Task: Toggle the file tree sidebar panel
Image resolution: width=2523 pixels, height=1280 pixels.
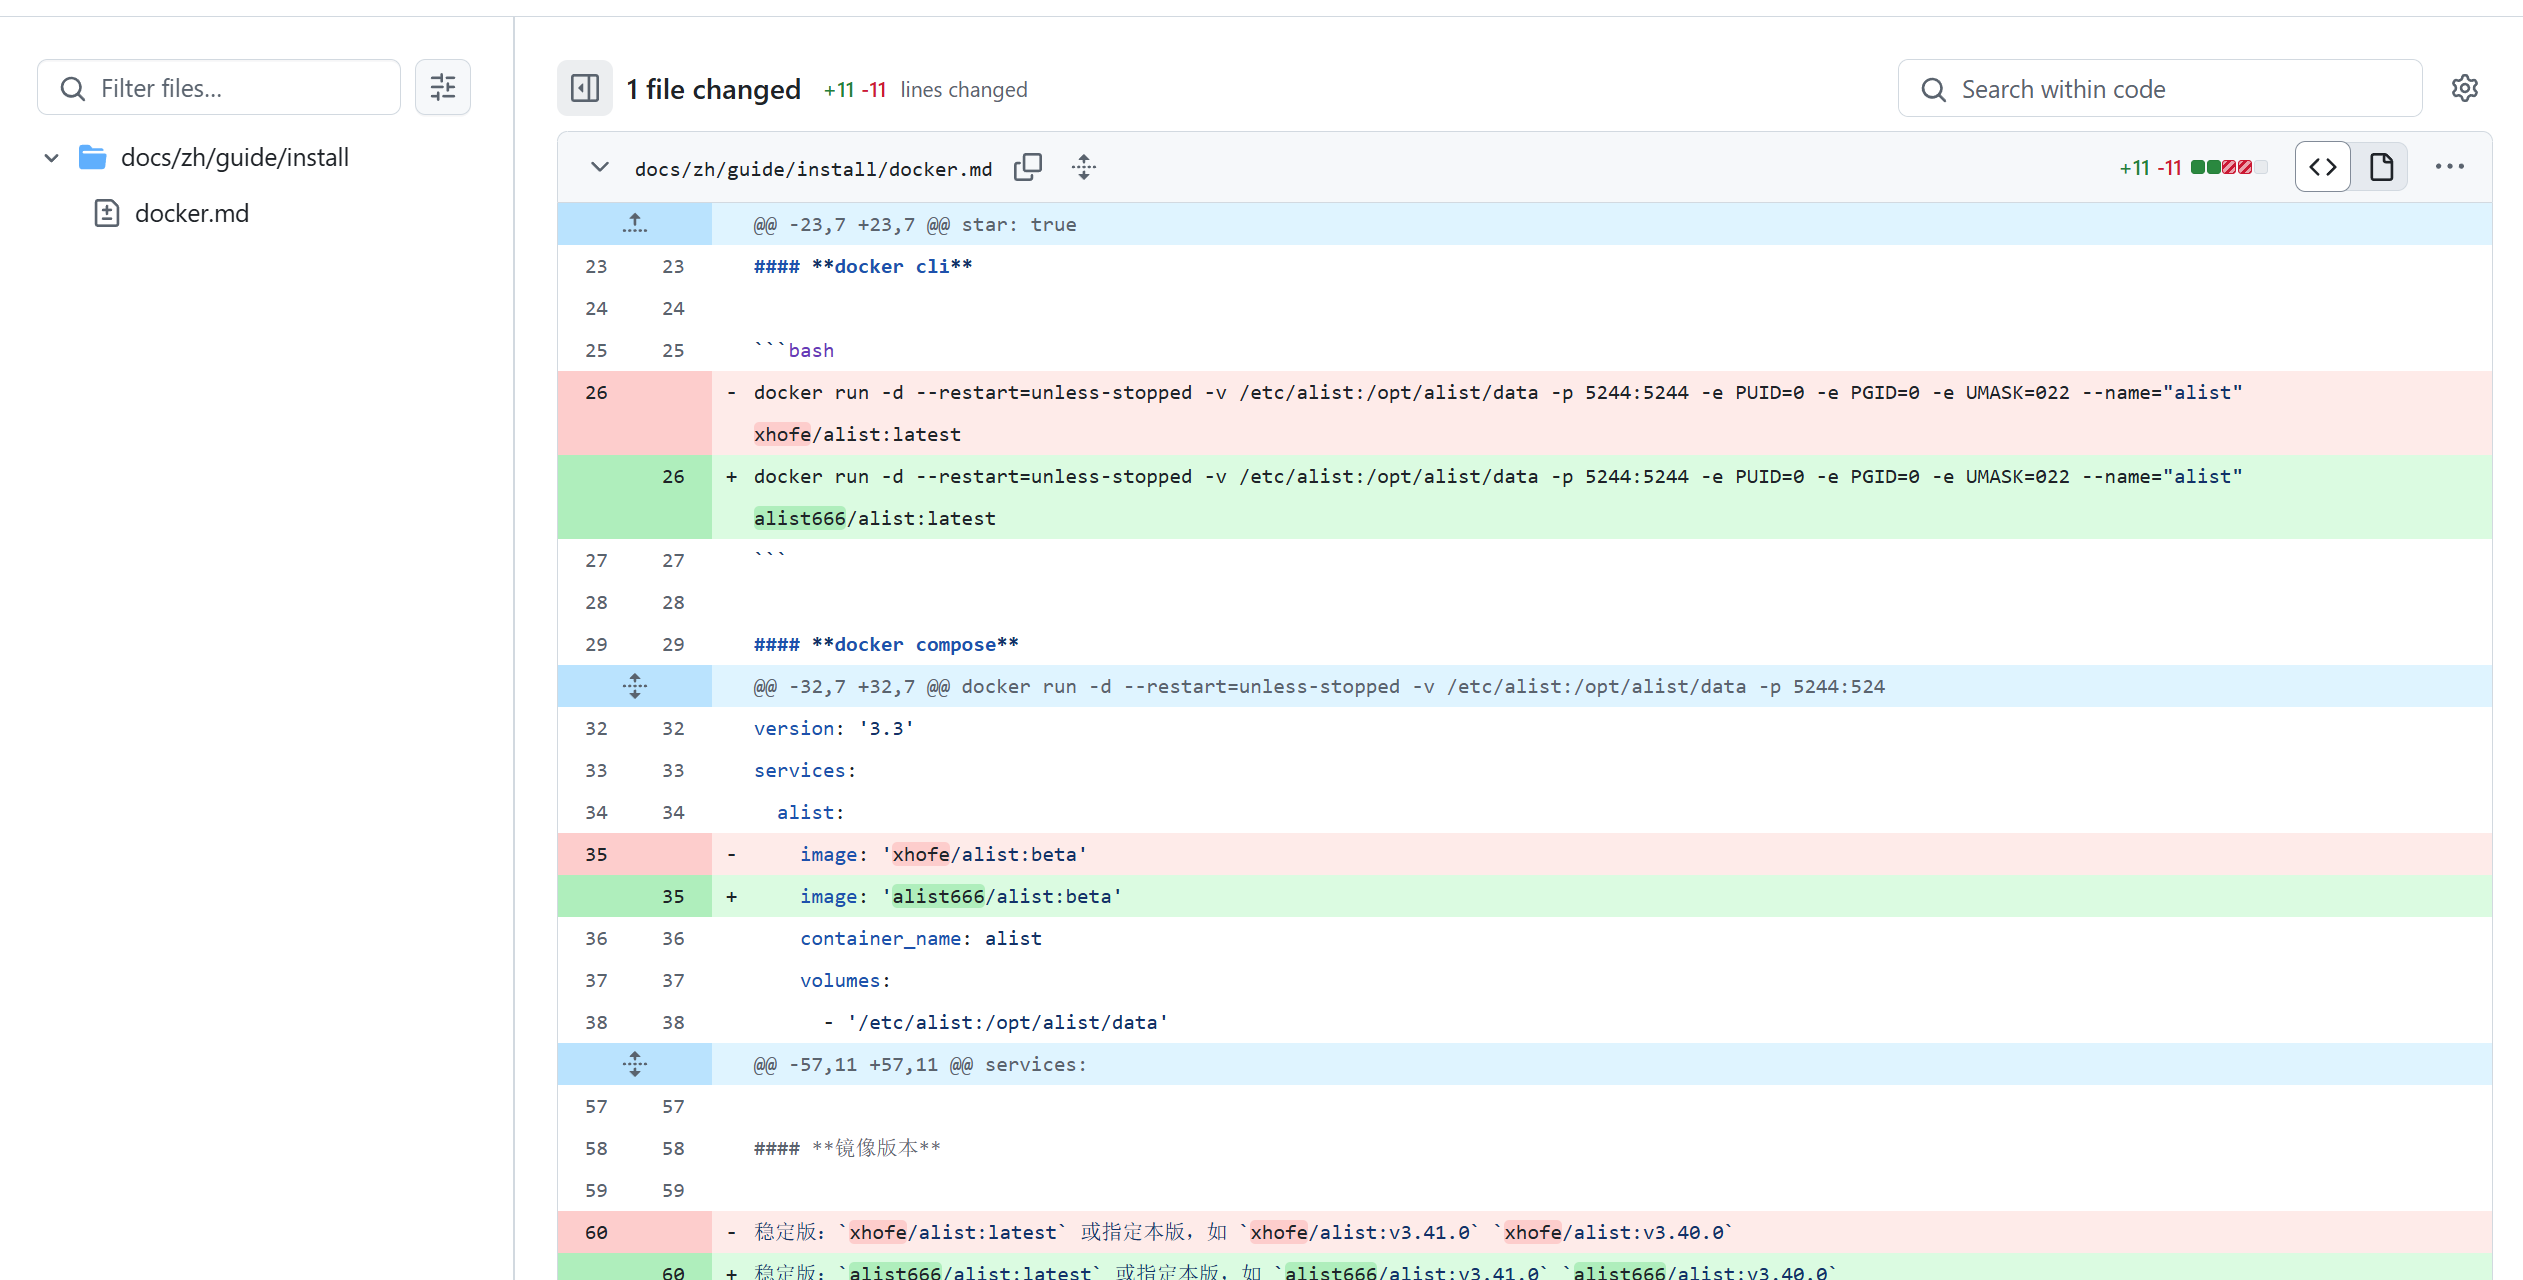Action: (585, 89)
